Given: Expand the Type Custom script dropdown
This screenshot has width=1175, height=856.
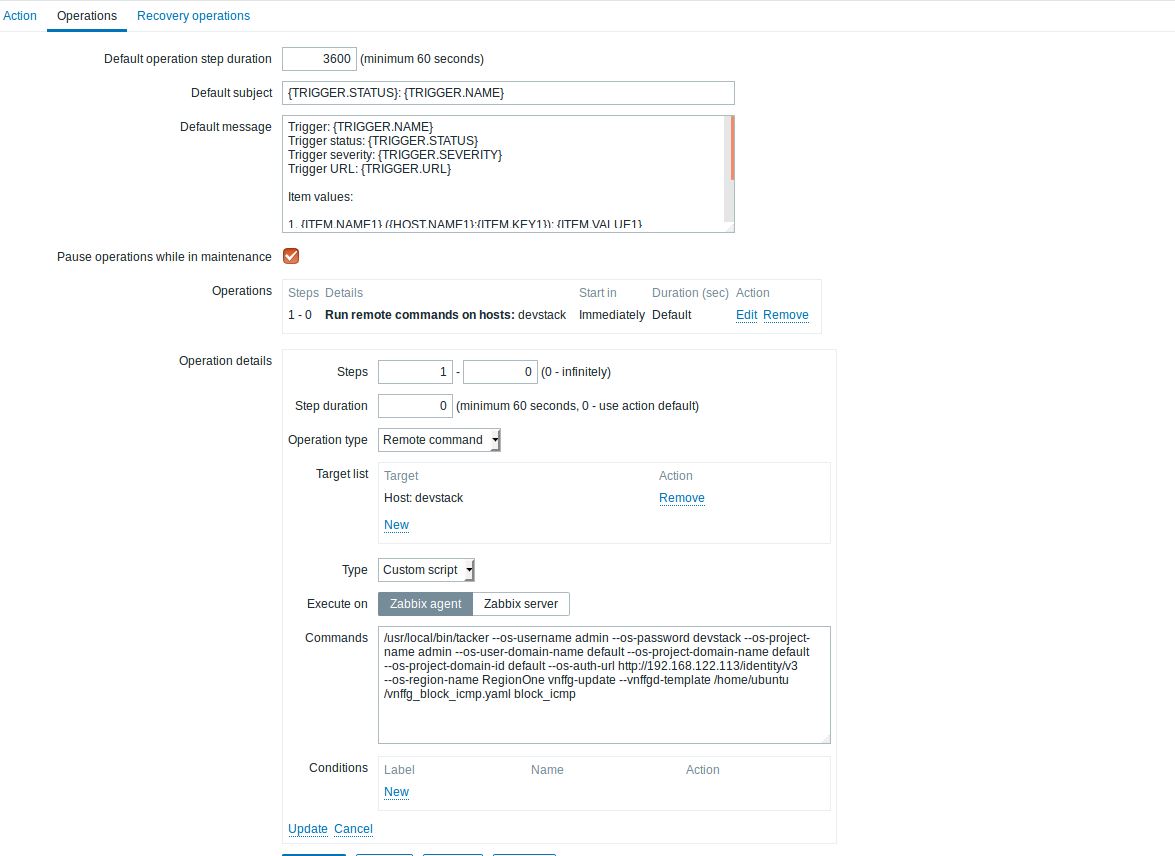Looking at the screenshot, I should point(427,570).
